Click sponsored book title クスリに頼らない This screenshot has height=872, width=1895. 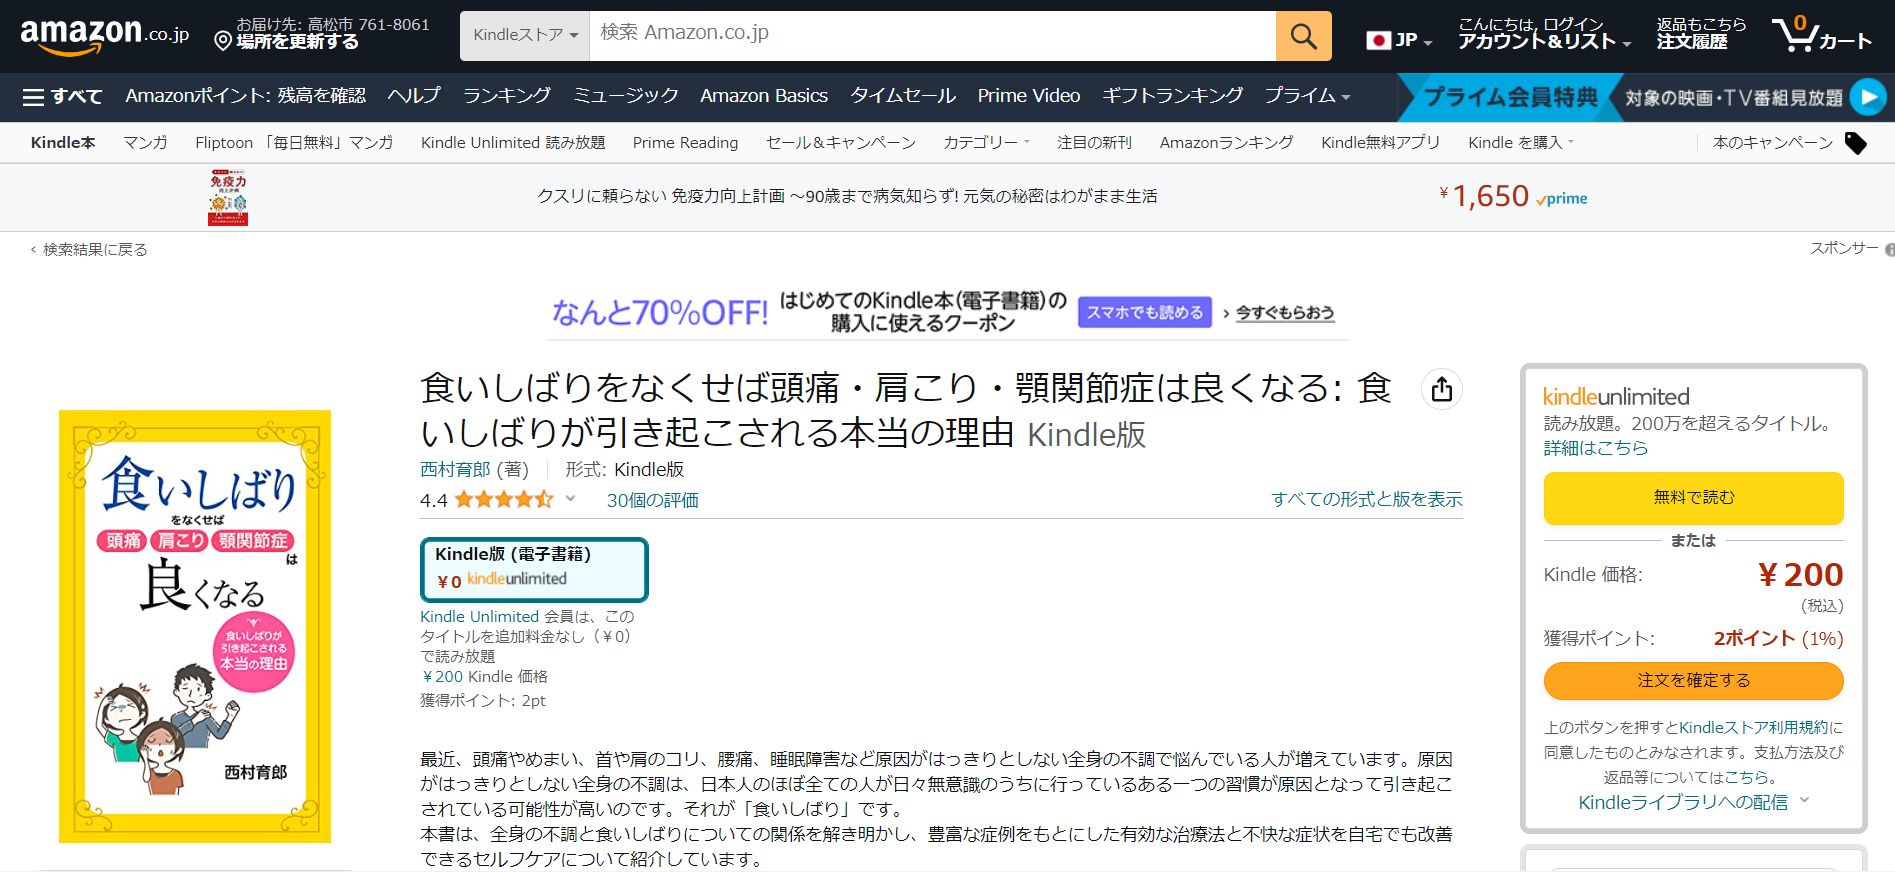(847, 197)
